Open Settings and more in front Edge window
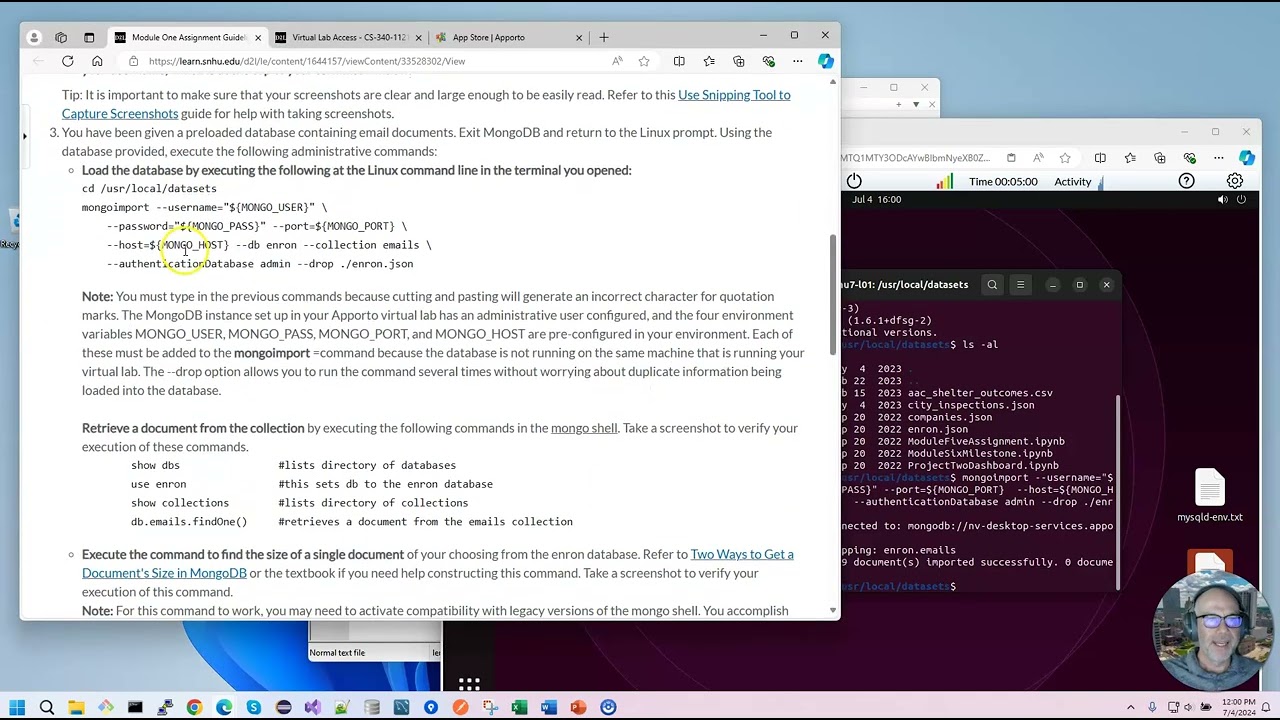 [797, 61]
